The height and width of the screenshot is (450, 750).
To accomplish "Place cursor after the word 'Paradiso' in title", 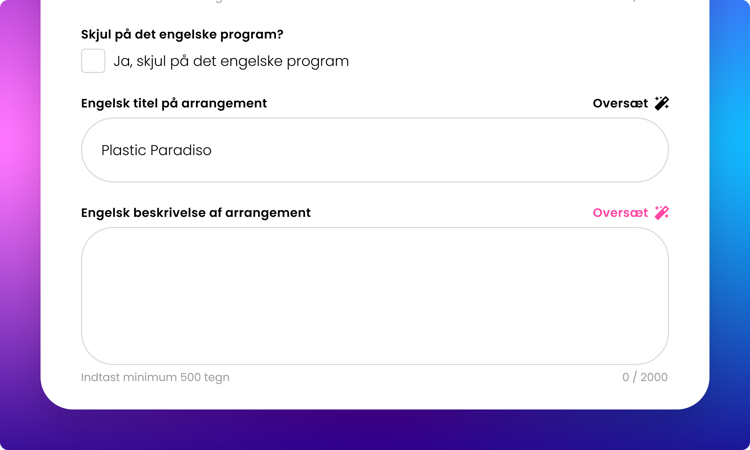I will pos(213,150).
